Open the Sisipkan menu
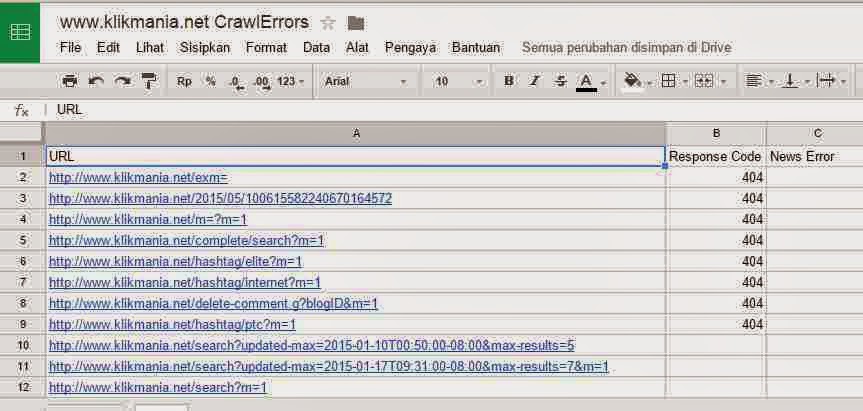This screenshot has width=863, height=411. point(205,48)
